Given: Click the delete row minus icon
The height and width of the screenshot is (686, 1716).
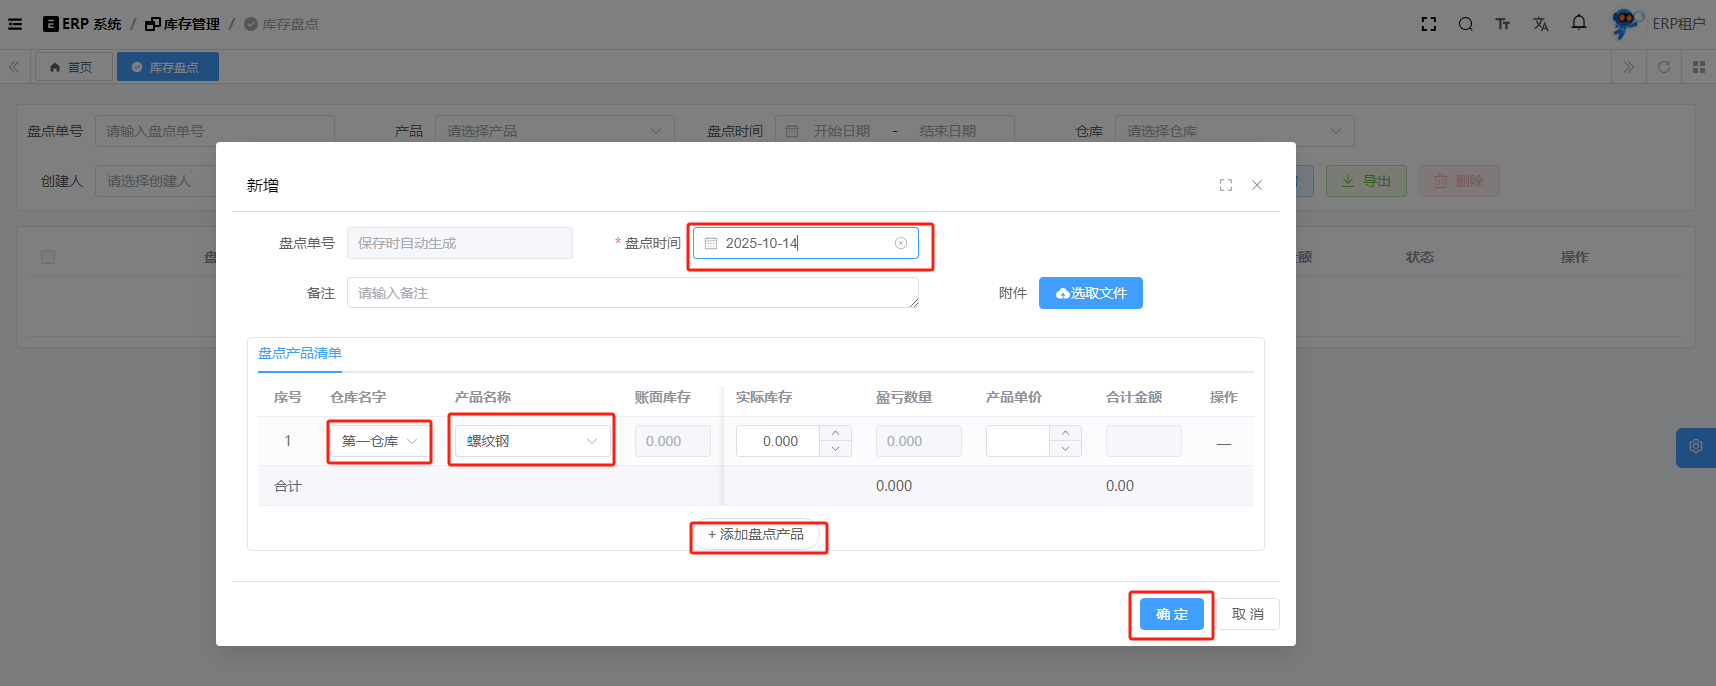Looking at the screenshot, I should 1223,442.
